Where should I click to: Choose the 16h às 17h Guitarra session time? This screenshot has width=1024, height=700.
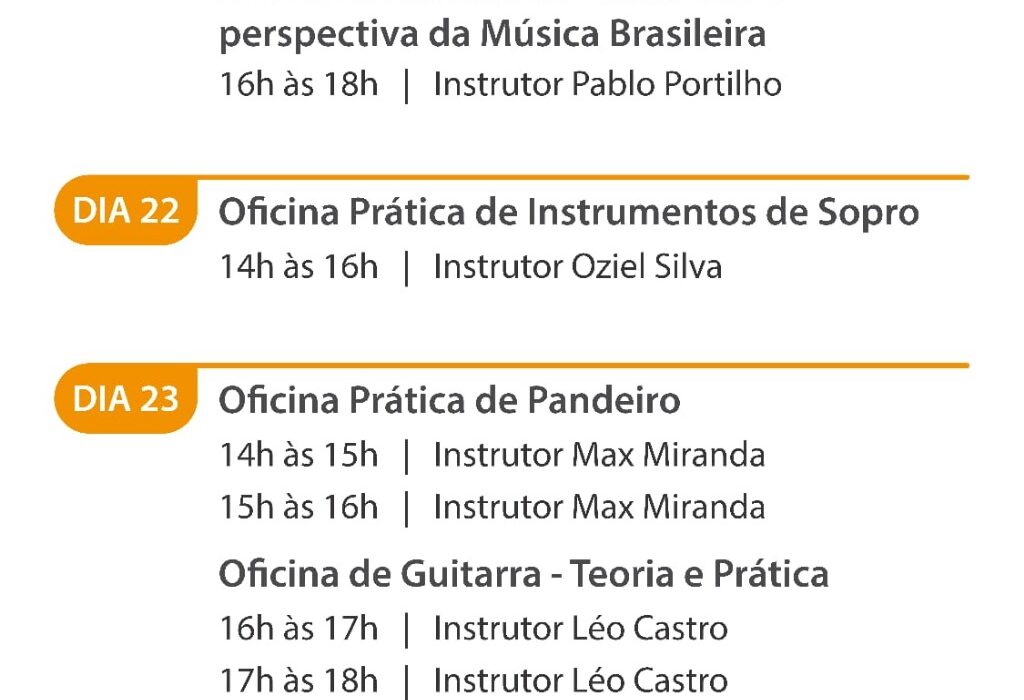click(299, 629)
